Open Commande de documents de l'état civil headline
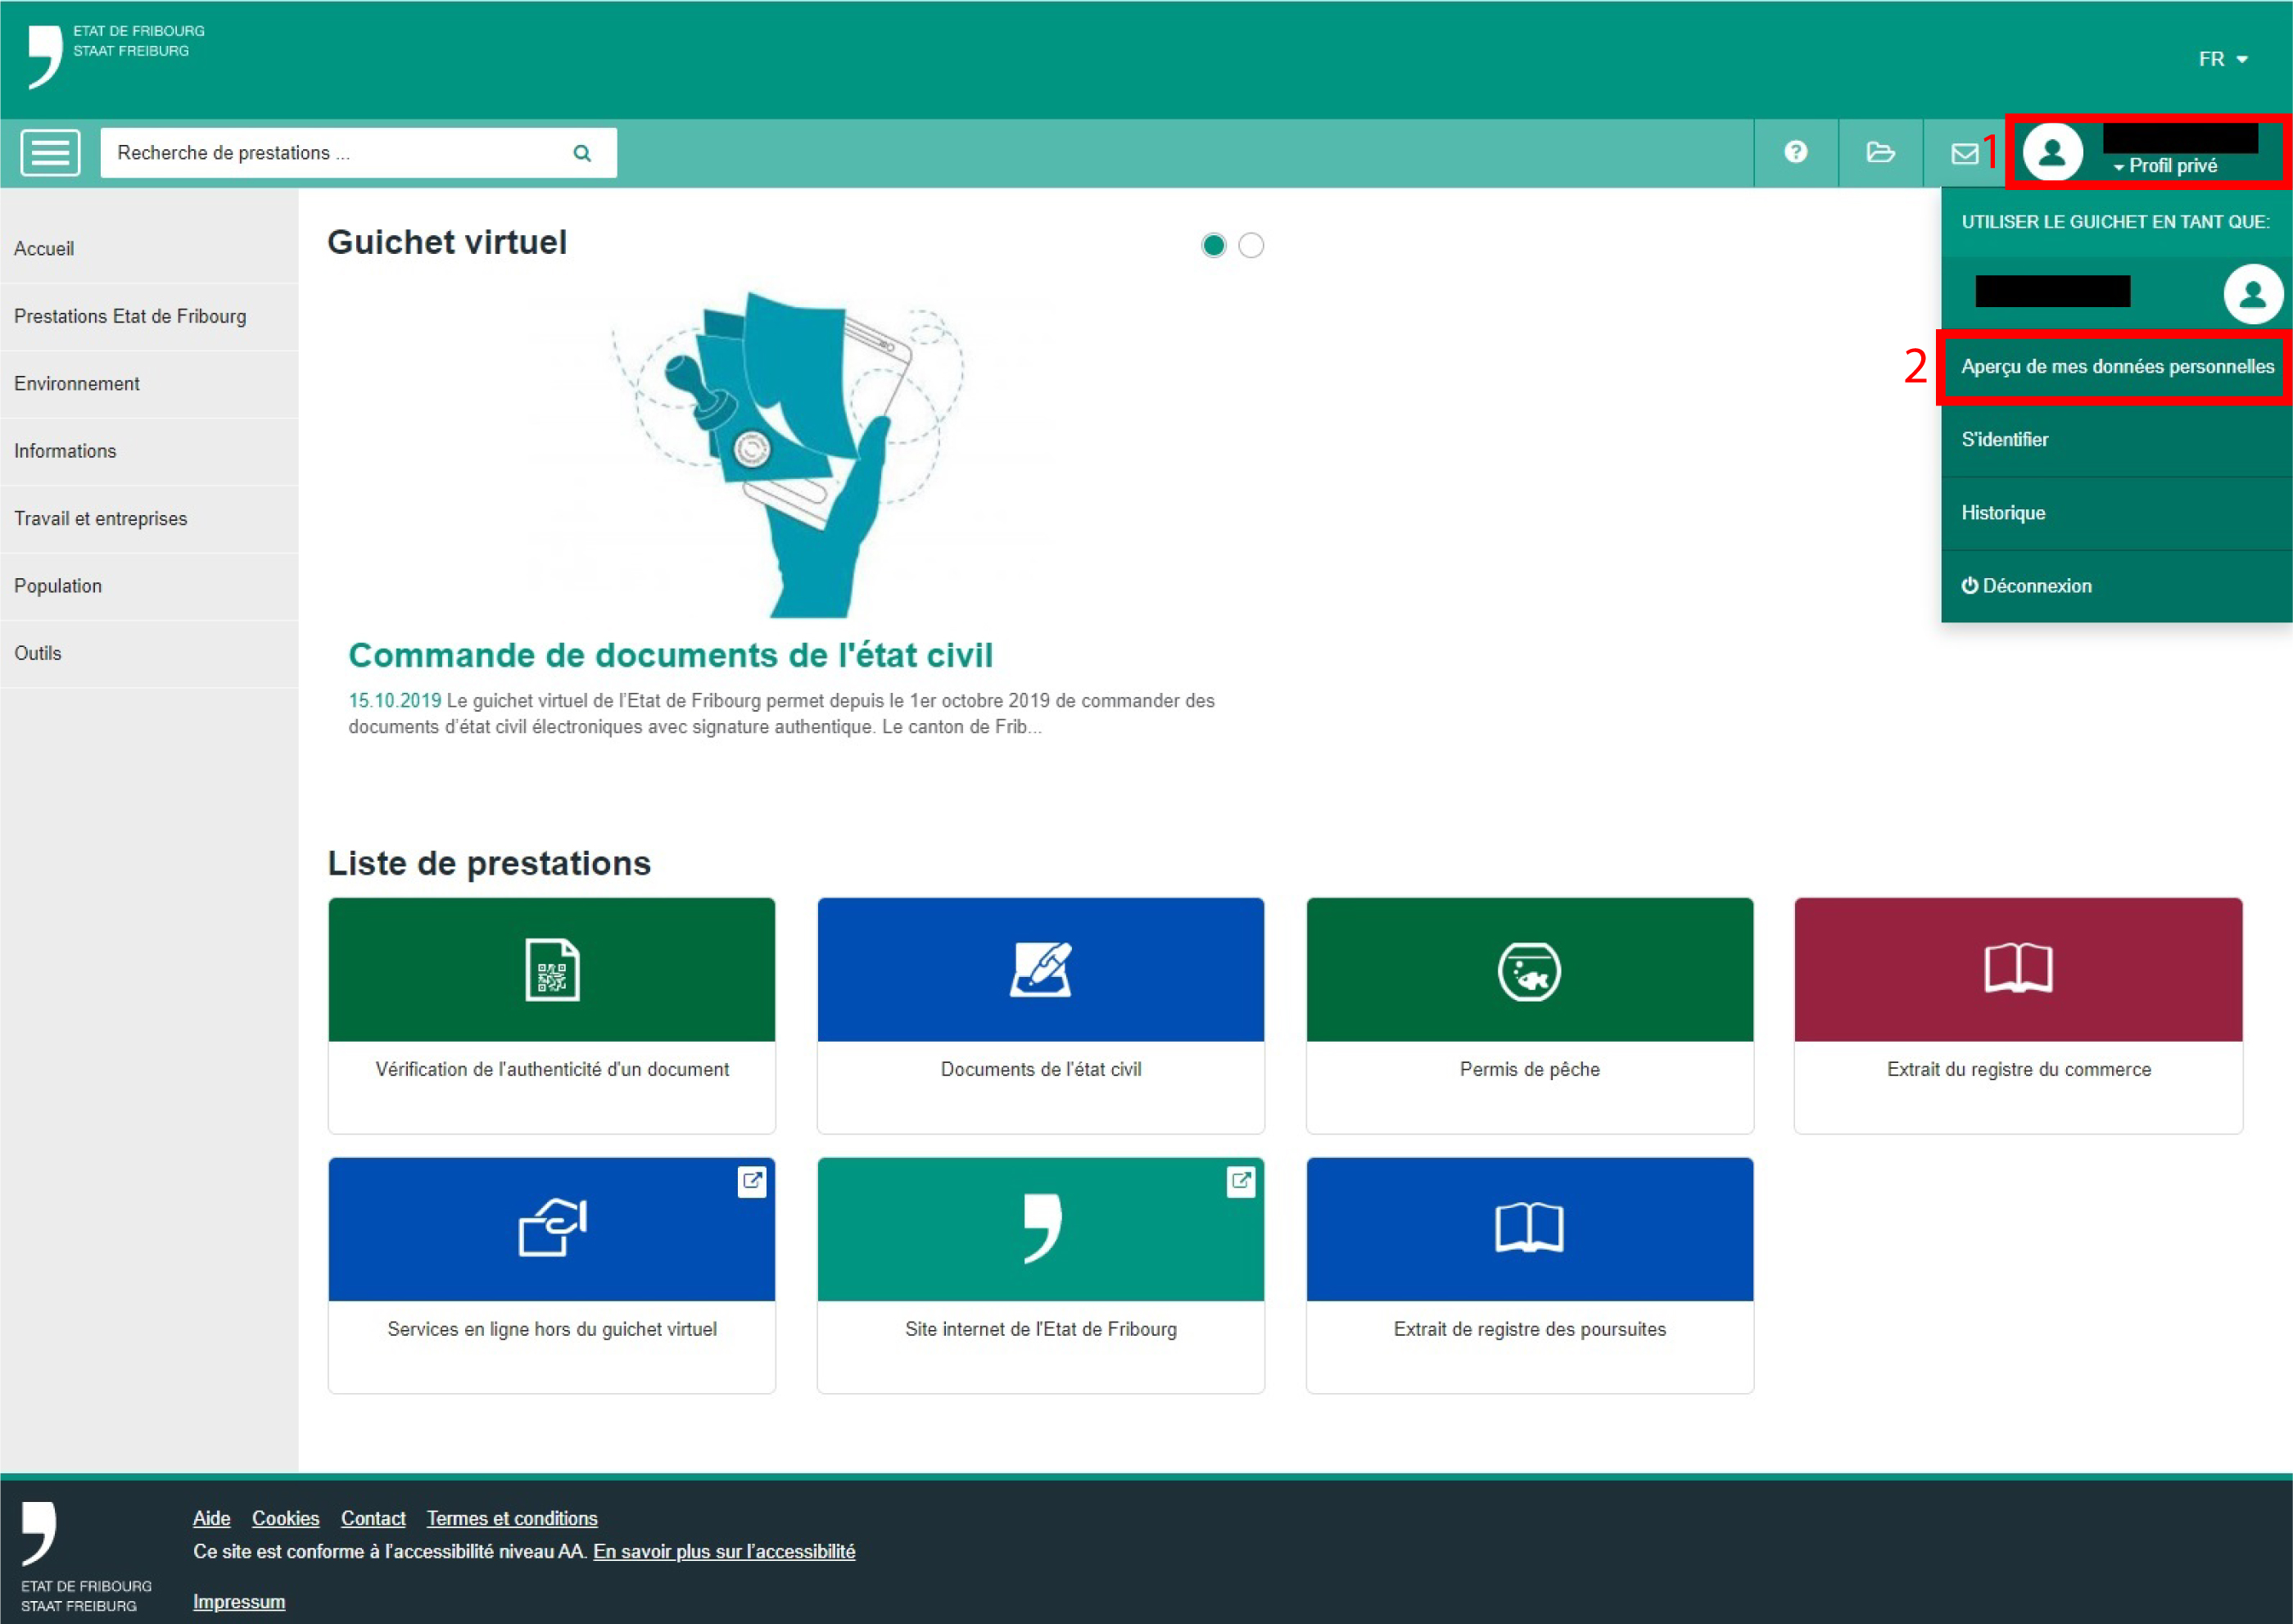2293x1624 pixels. point(670,655)
